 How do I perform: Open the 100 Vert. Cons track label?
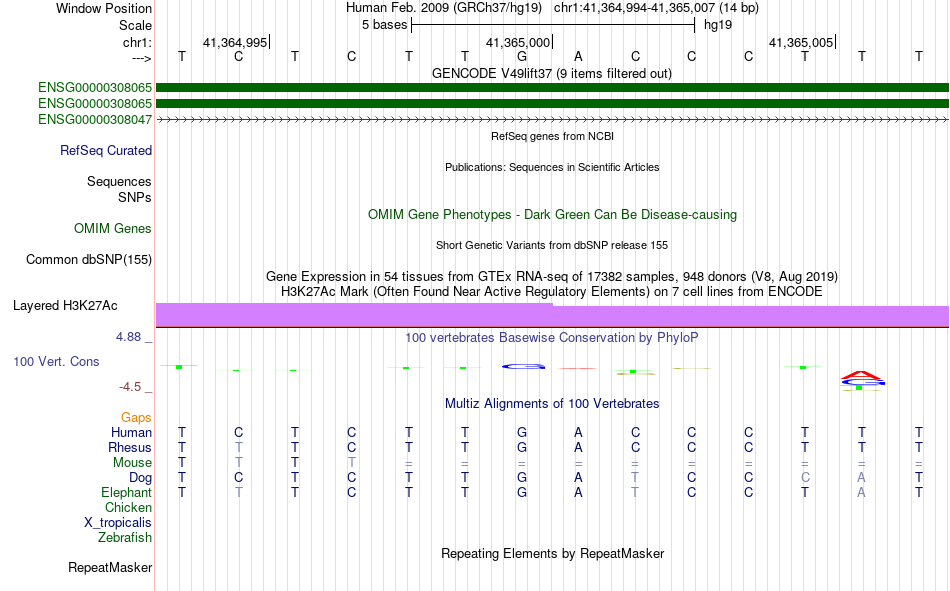pos(56,361)
